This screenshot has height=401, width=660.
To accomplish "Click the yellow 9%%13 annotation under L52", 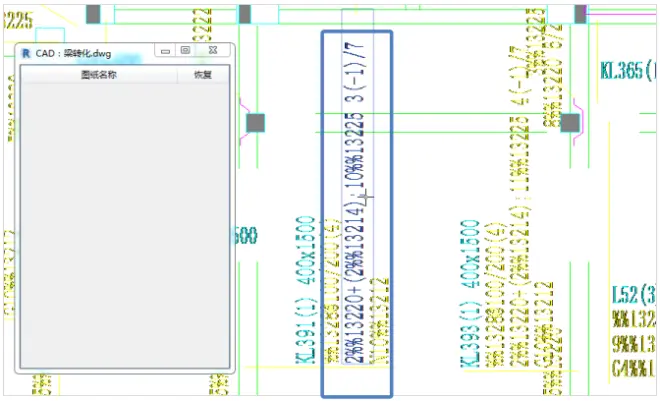I will 633,344.
